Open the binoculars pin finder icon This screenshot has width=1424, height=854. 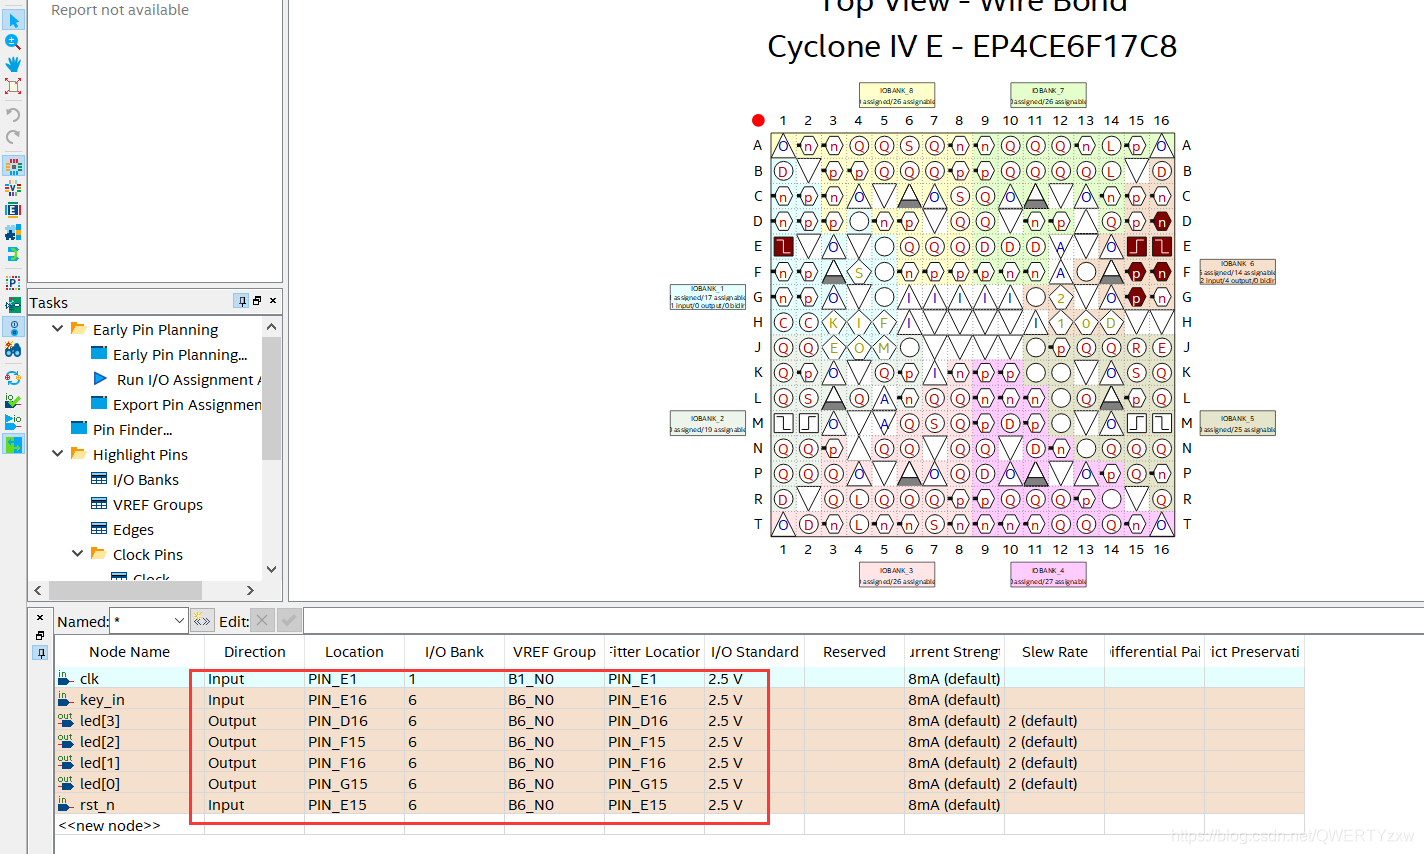tap(13, 349)
